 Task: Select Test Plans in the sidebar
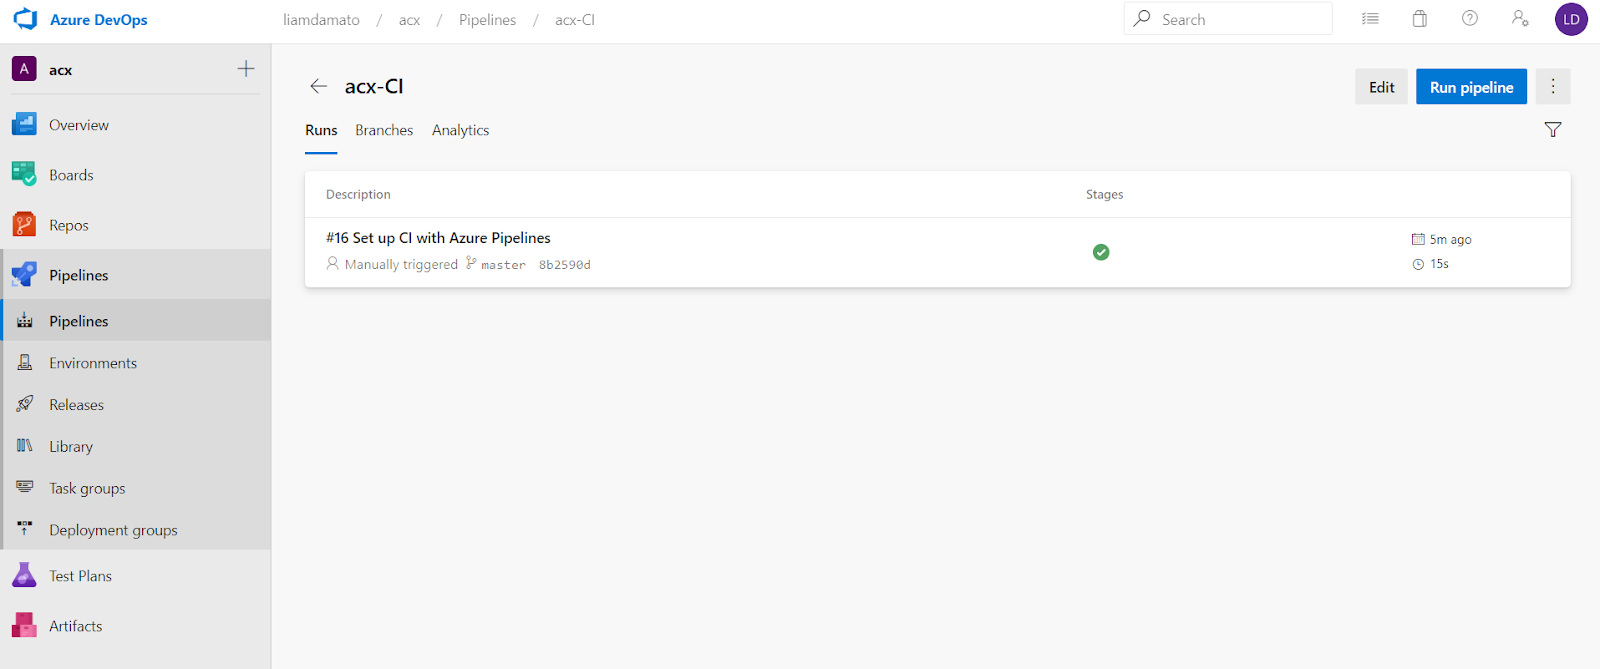pos(80,576)
